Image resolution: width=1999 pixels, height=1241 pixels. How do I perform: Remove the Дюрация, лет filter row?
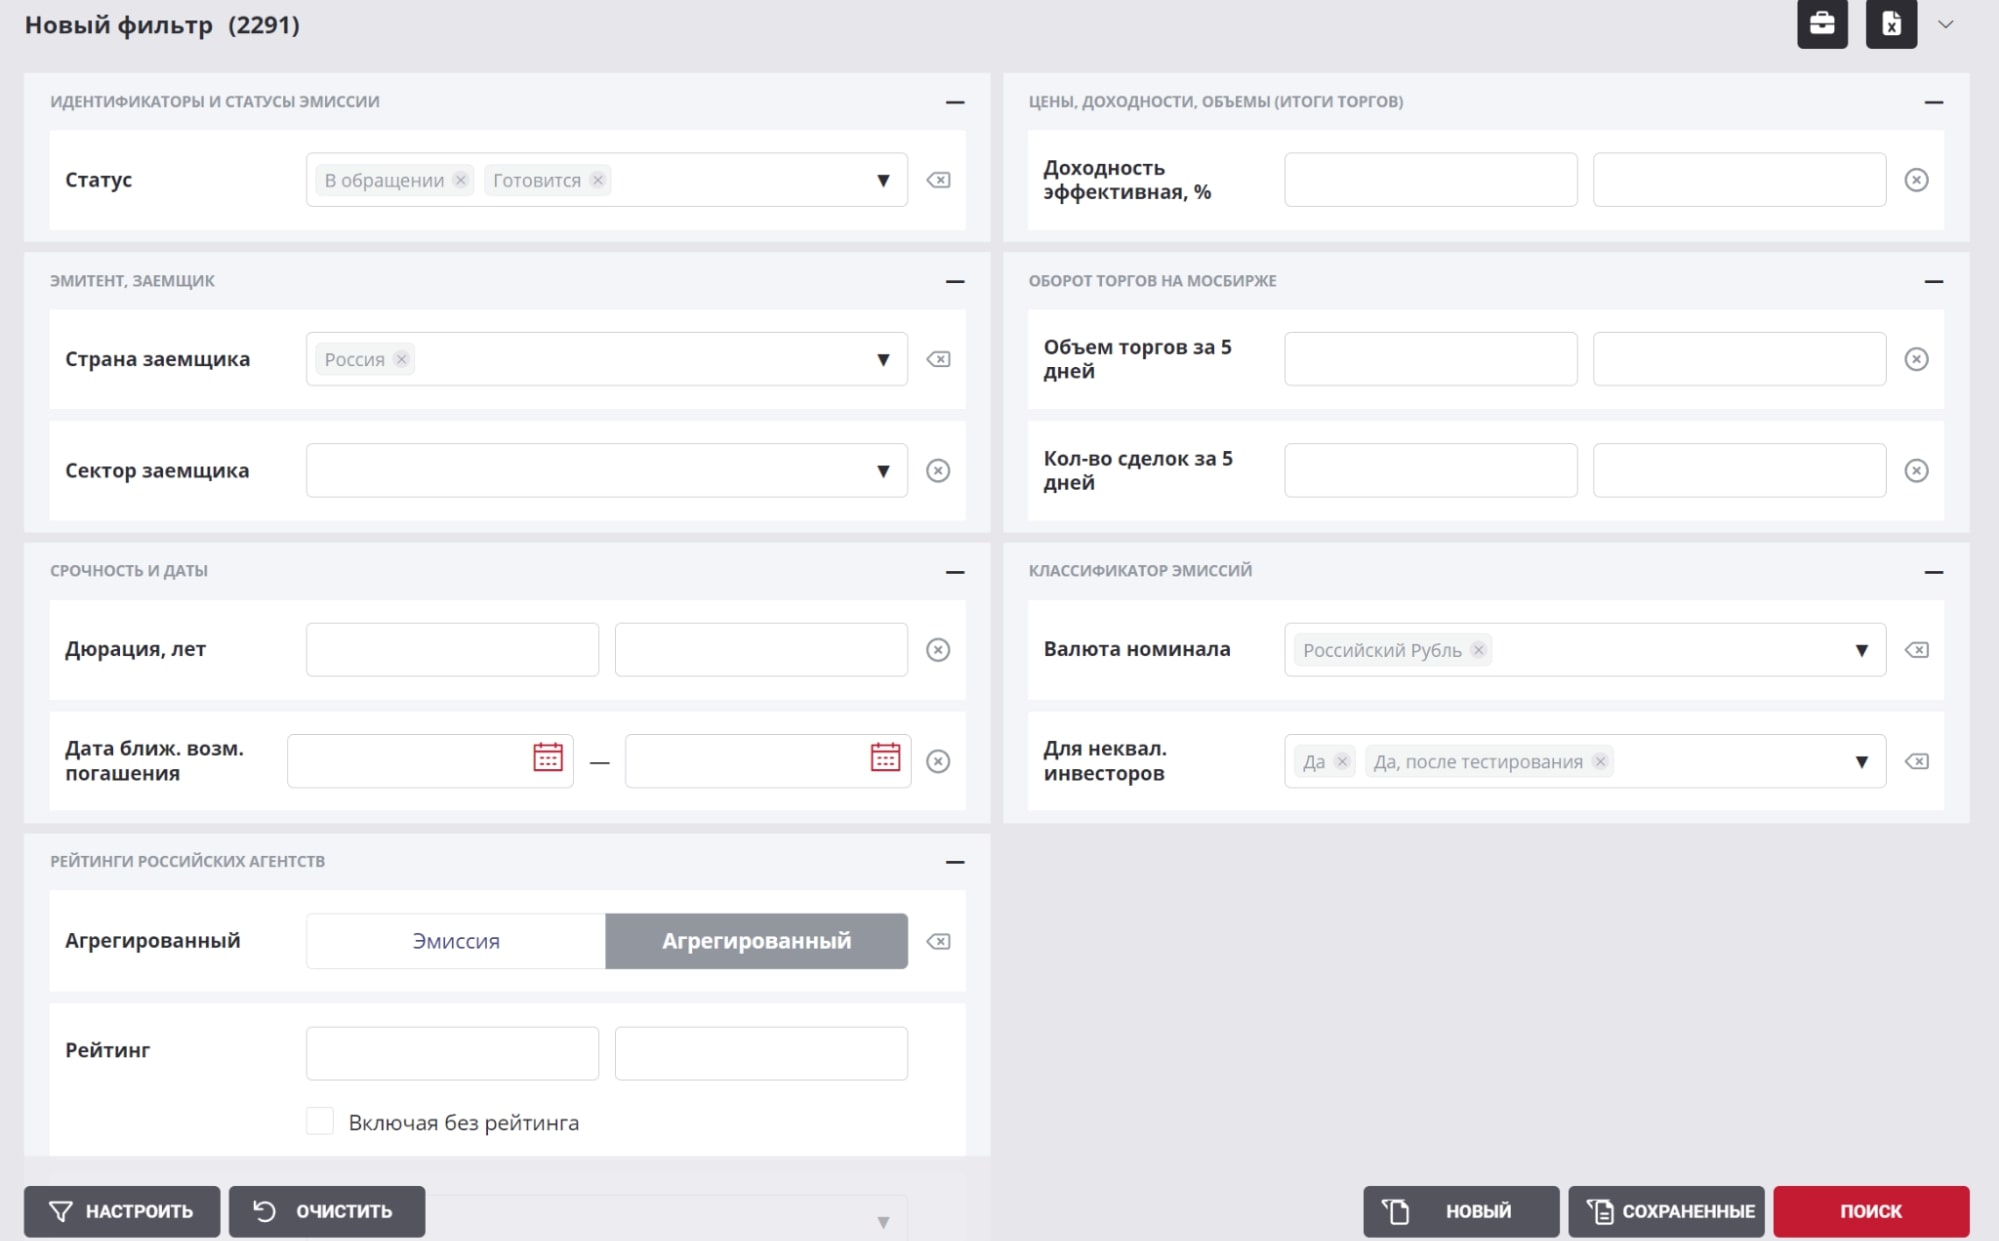[x=938, y=650]
